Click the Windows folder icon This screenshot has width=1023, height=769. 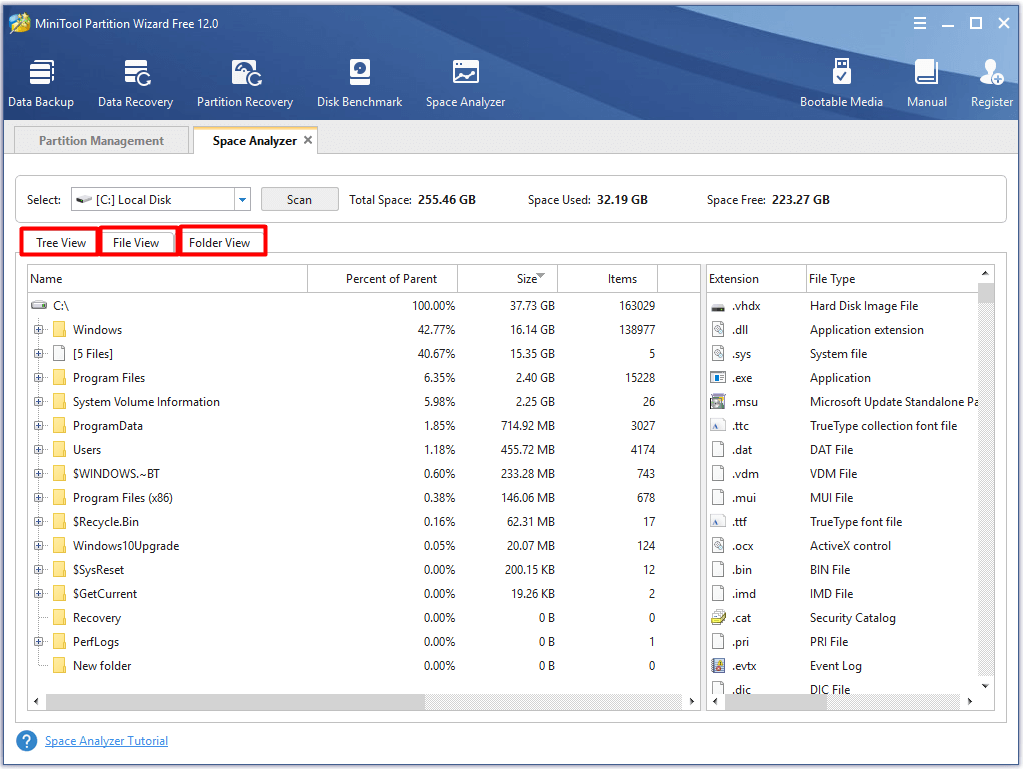click(59, 329)
